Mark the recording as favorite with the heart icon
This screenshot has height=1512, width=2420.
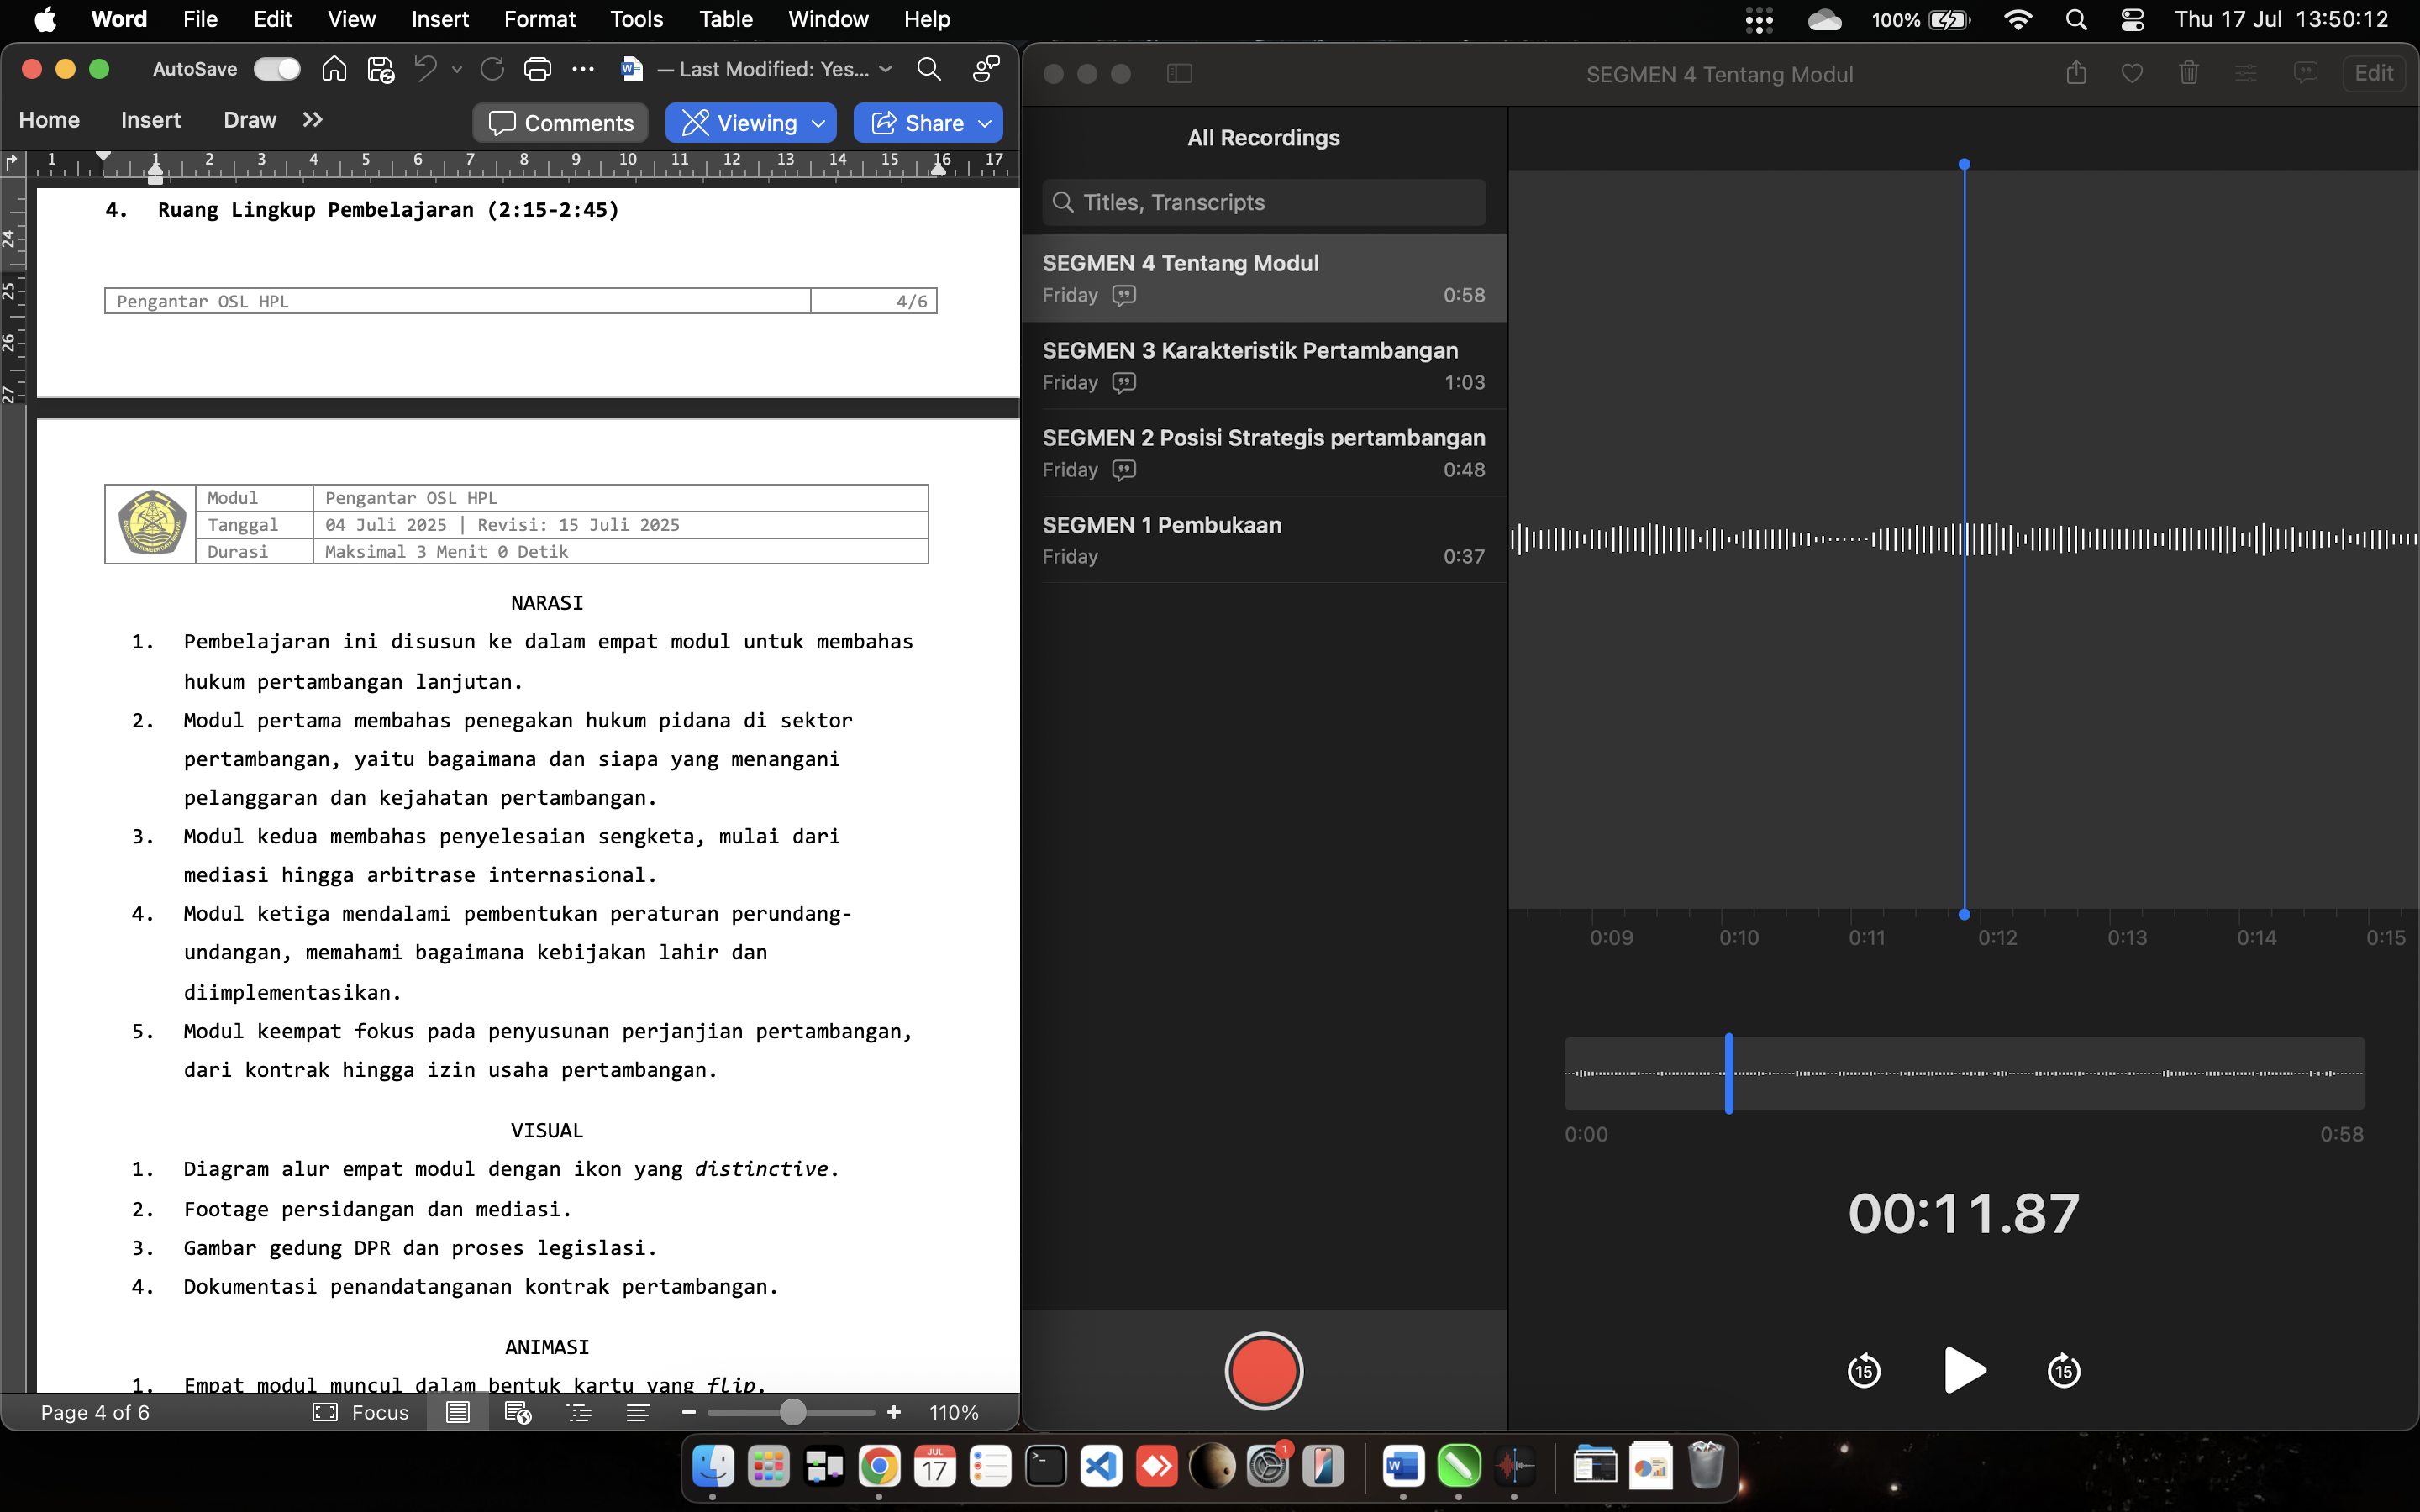pyautogui.click(x=2132, y=73)
